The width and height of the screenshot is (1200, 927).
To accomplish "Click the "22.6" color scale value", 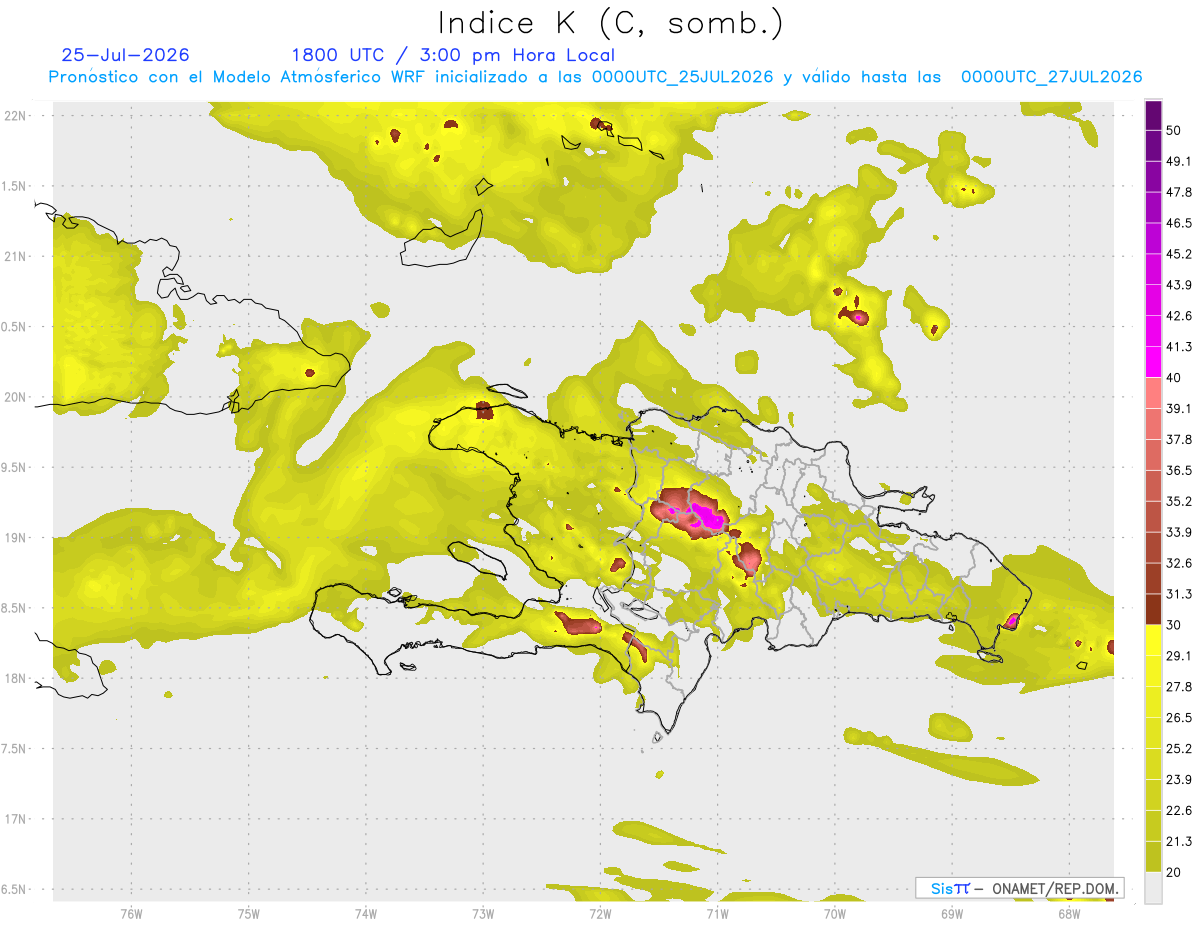I will pyautogui.click(x=1179, y=811).
